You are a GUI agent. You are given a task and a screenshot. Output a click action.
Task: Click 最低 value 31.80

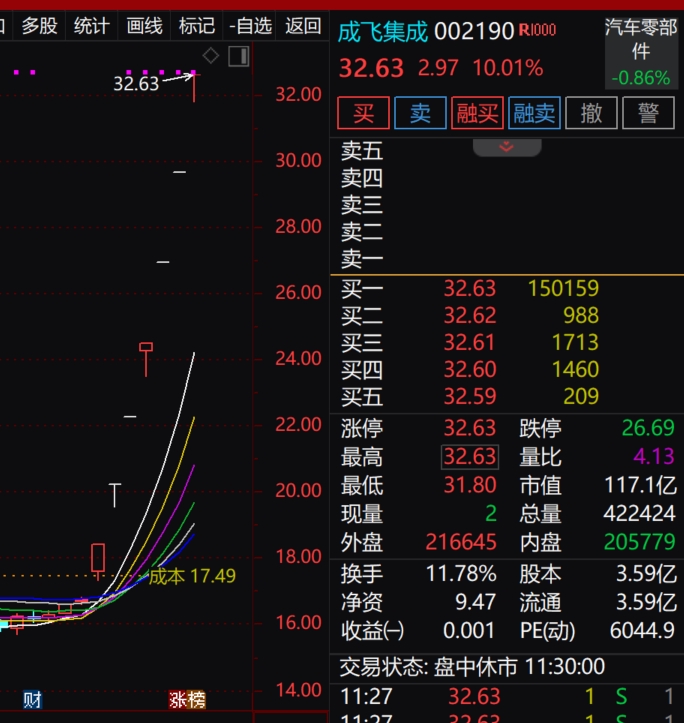pos(470,485)
